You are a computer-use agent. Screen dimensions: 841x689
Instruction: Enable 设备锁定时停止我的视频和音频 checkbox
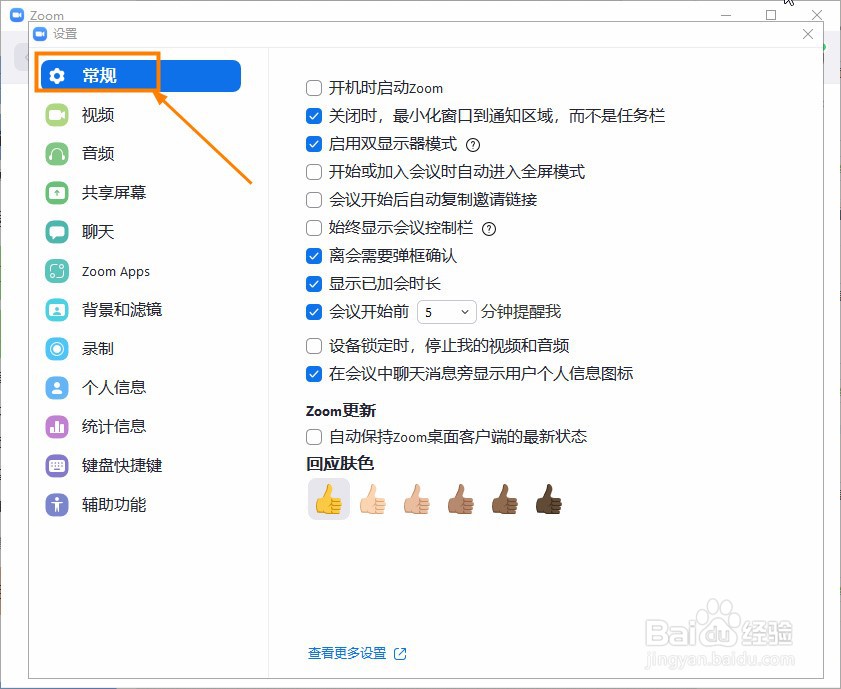click(314, 346)
